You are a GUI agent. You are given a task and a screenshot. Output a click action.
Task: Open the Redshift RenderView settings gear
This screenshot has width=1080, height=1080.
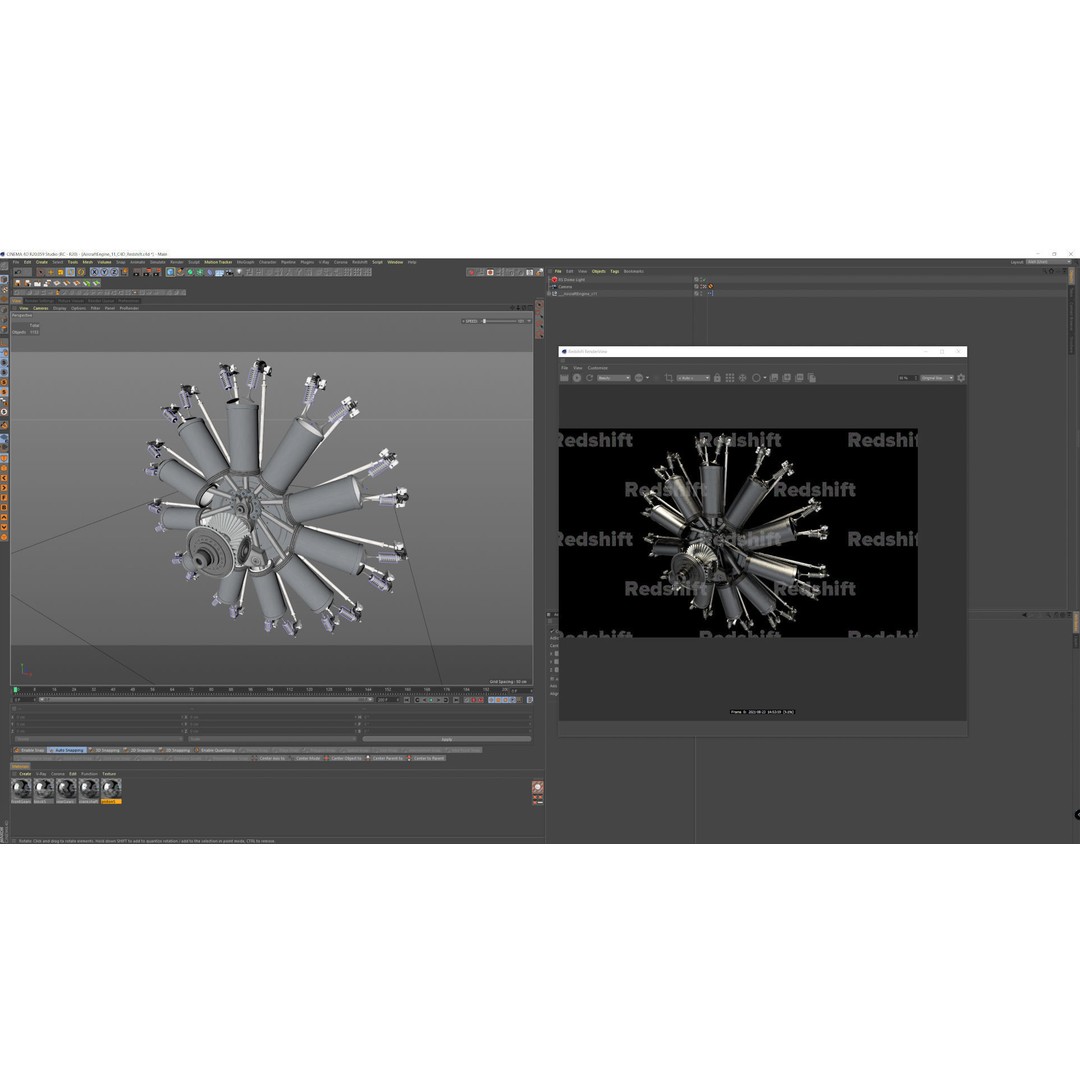(961, 377)
